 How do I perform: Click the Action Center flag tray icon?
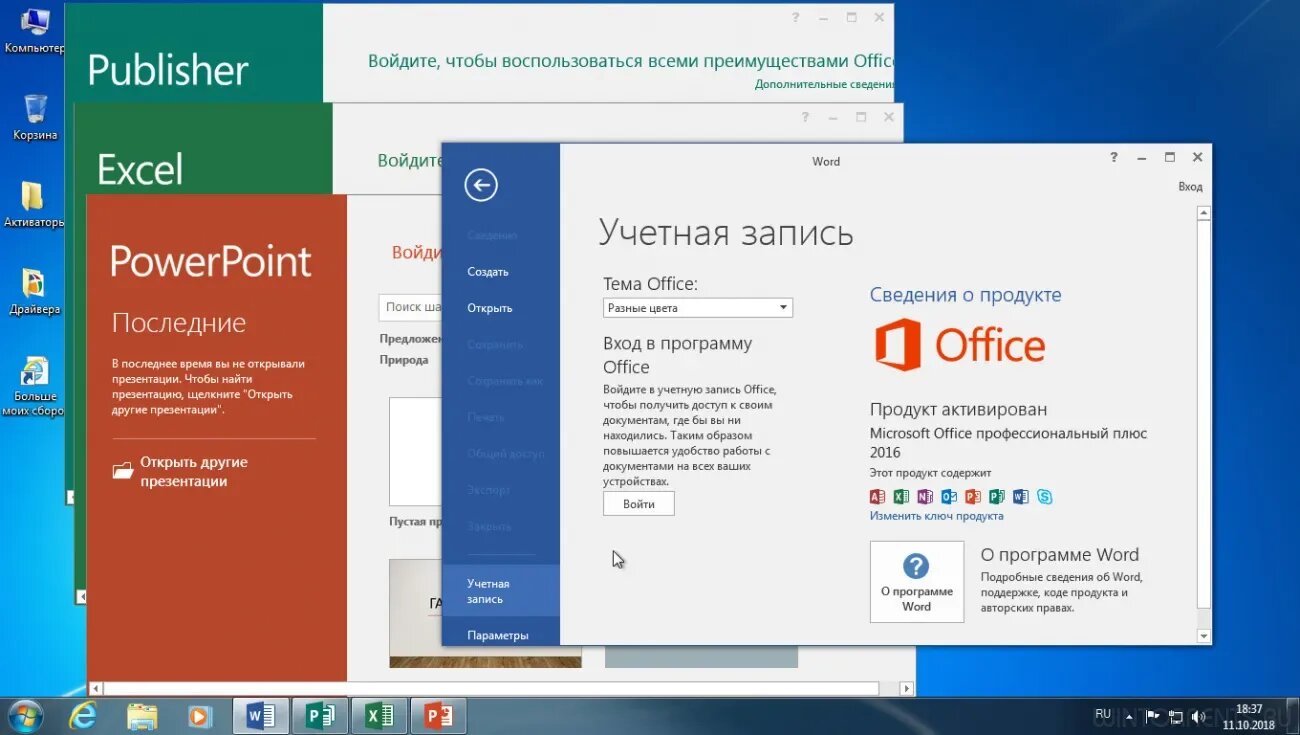coord(1152,716)
